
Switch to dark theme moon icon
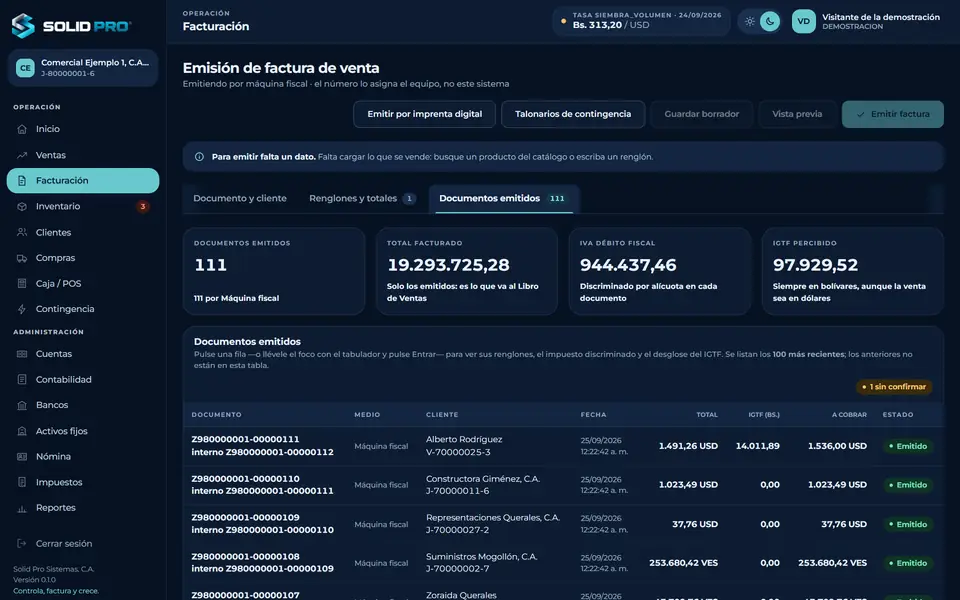point(770,21)
